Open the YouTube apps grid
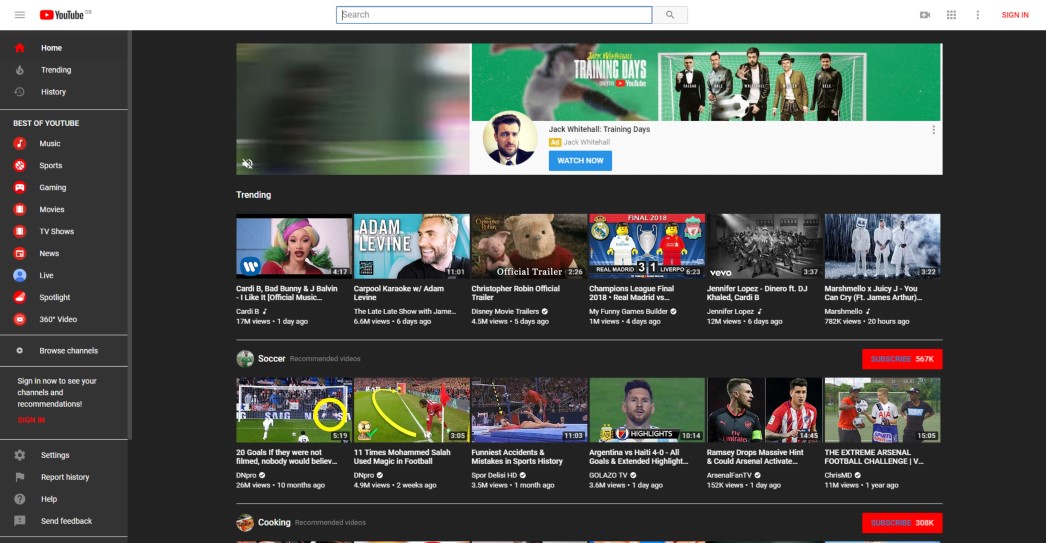 click(x=951, y=15)
